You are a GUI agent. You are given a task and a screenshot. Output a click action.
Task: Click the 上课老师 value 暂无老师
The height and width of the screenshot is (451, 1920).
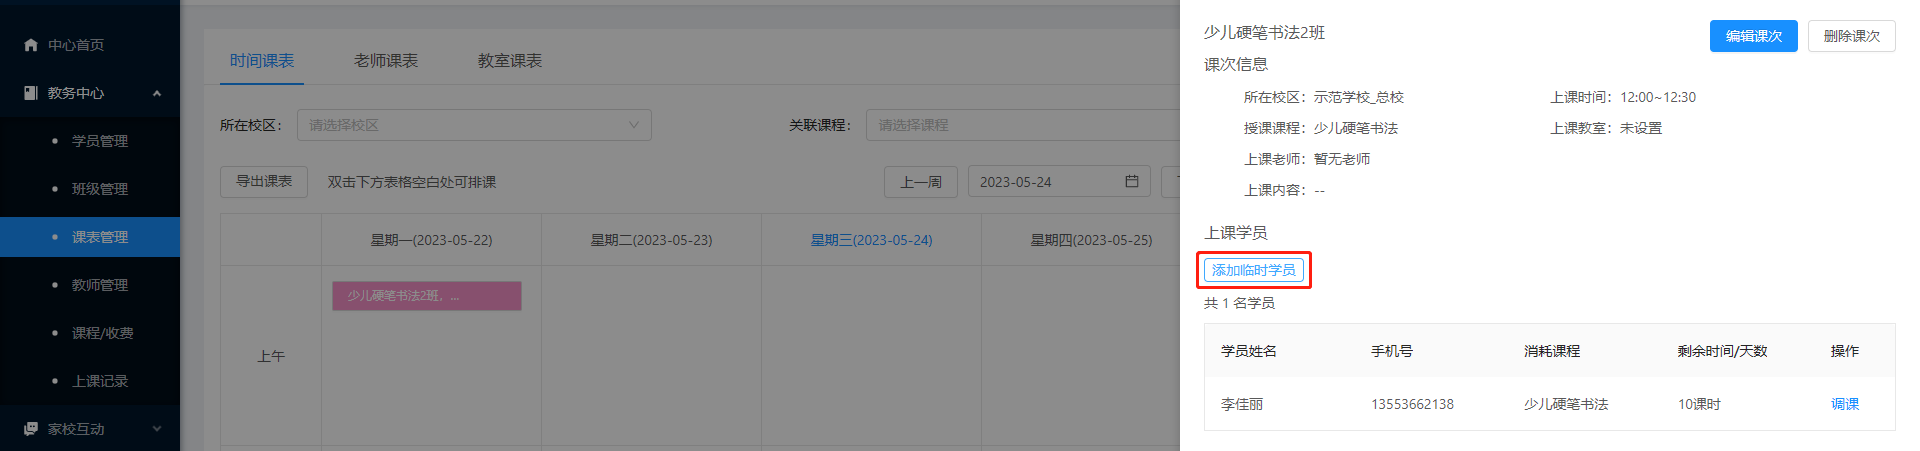1342,159
